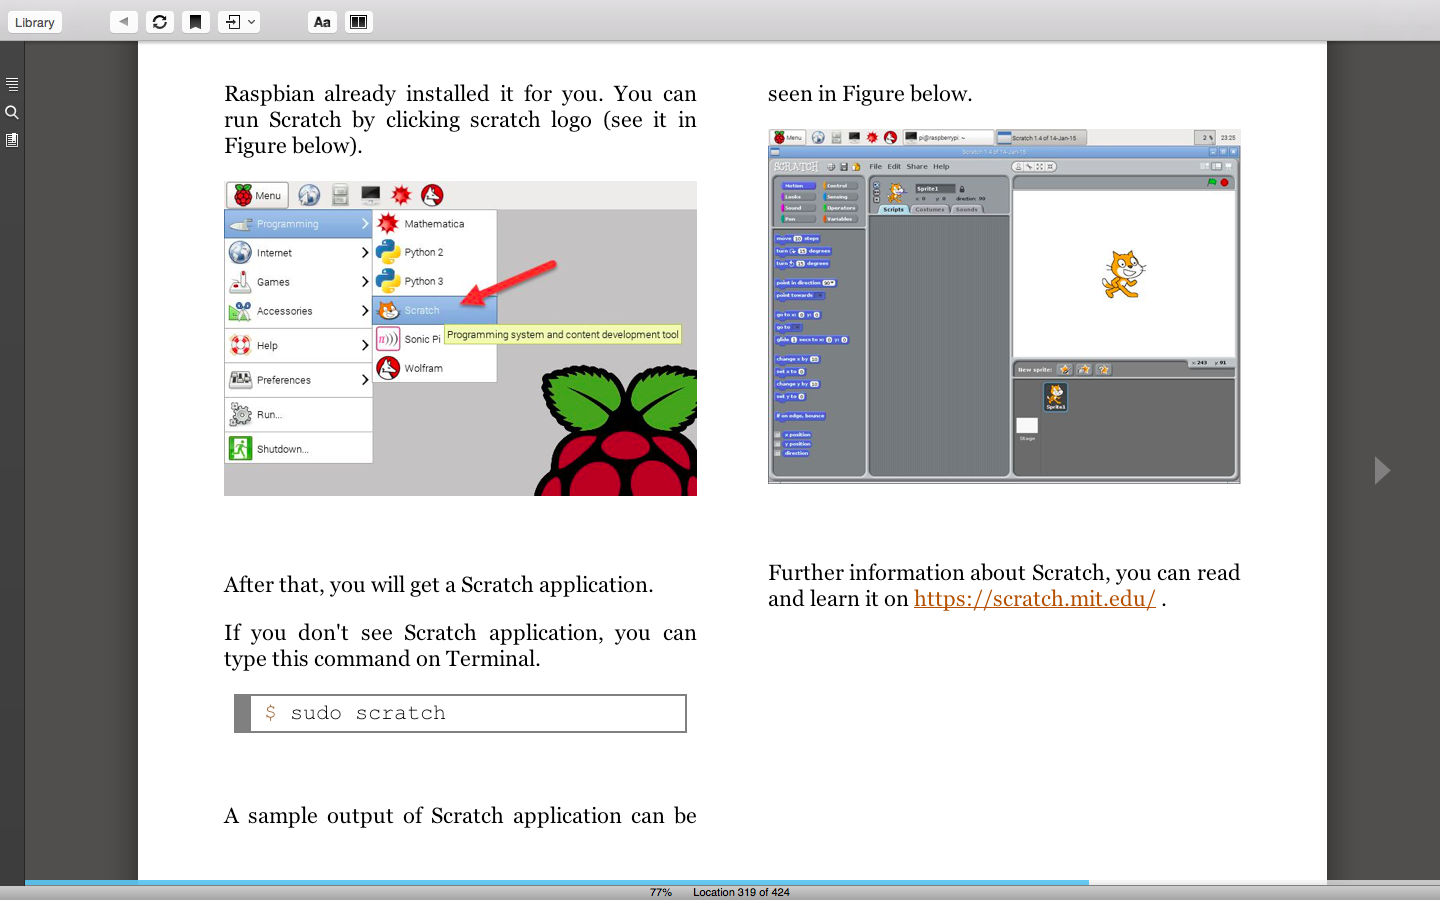Select the Raspberry Pi menu figure
This screenshot has width=1440, height=900.
click(x=460, y=338)
